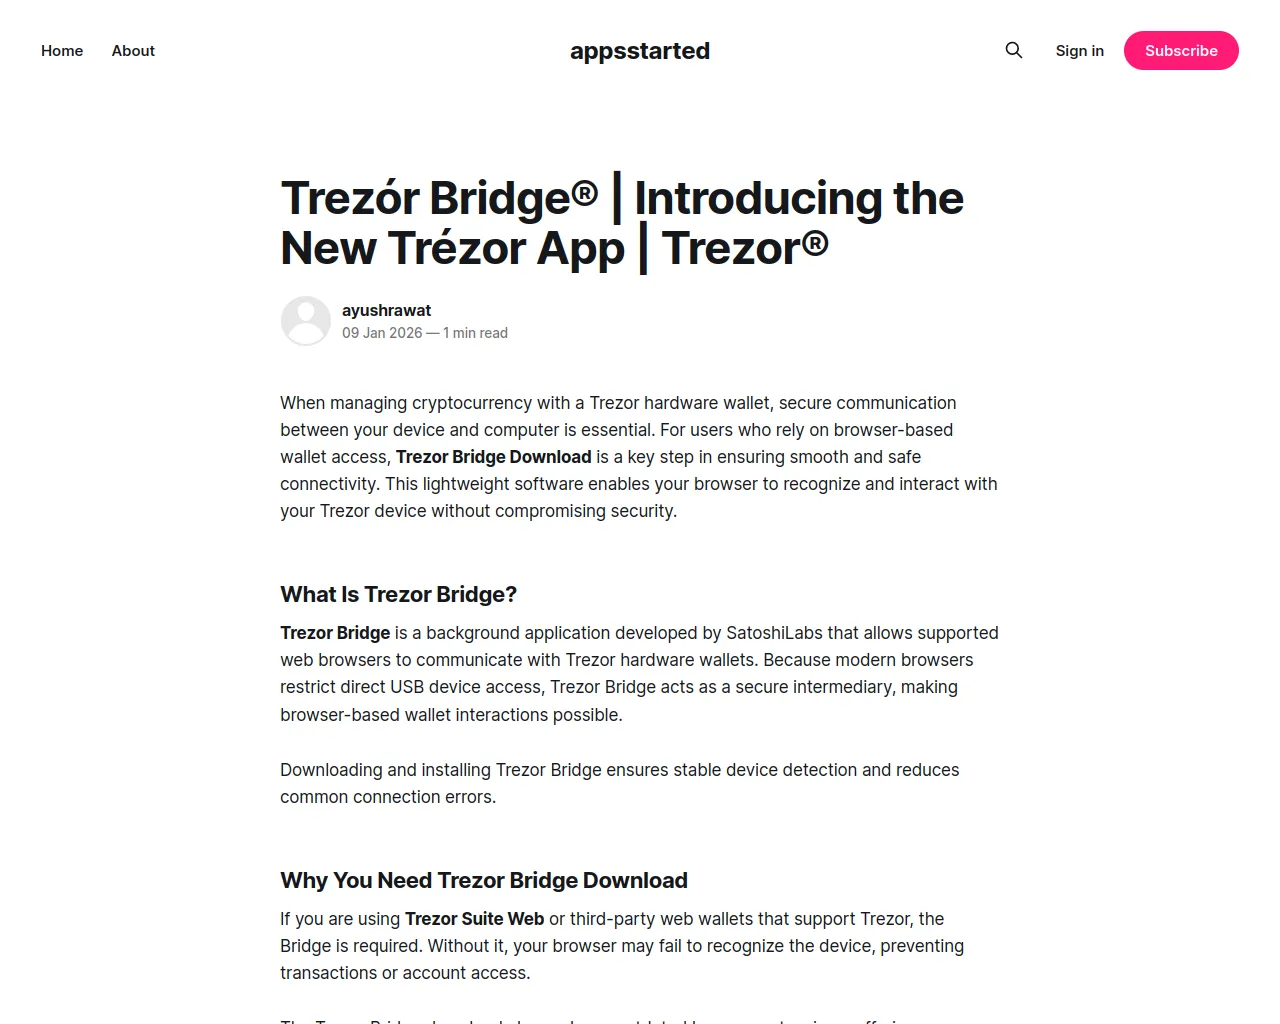The height and width of the screenshot is (1024, 1280).
Task: Click the 09 Jan 2026 date
Action: point(382,333)
